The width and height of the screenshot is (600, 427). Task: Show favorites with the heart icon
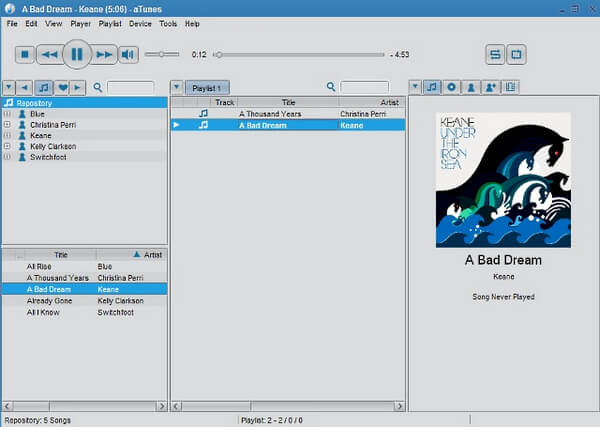[63, 88]
